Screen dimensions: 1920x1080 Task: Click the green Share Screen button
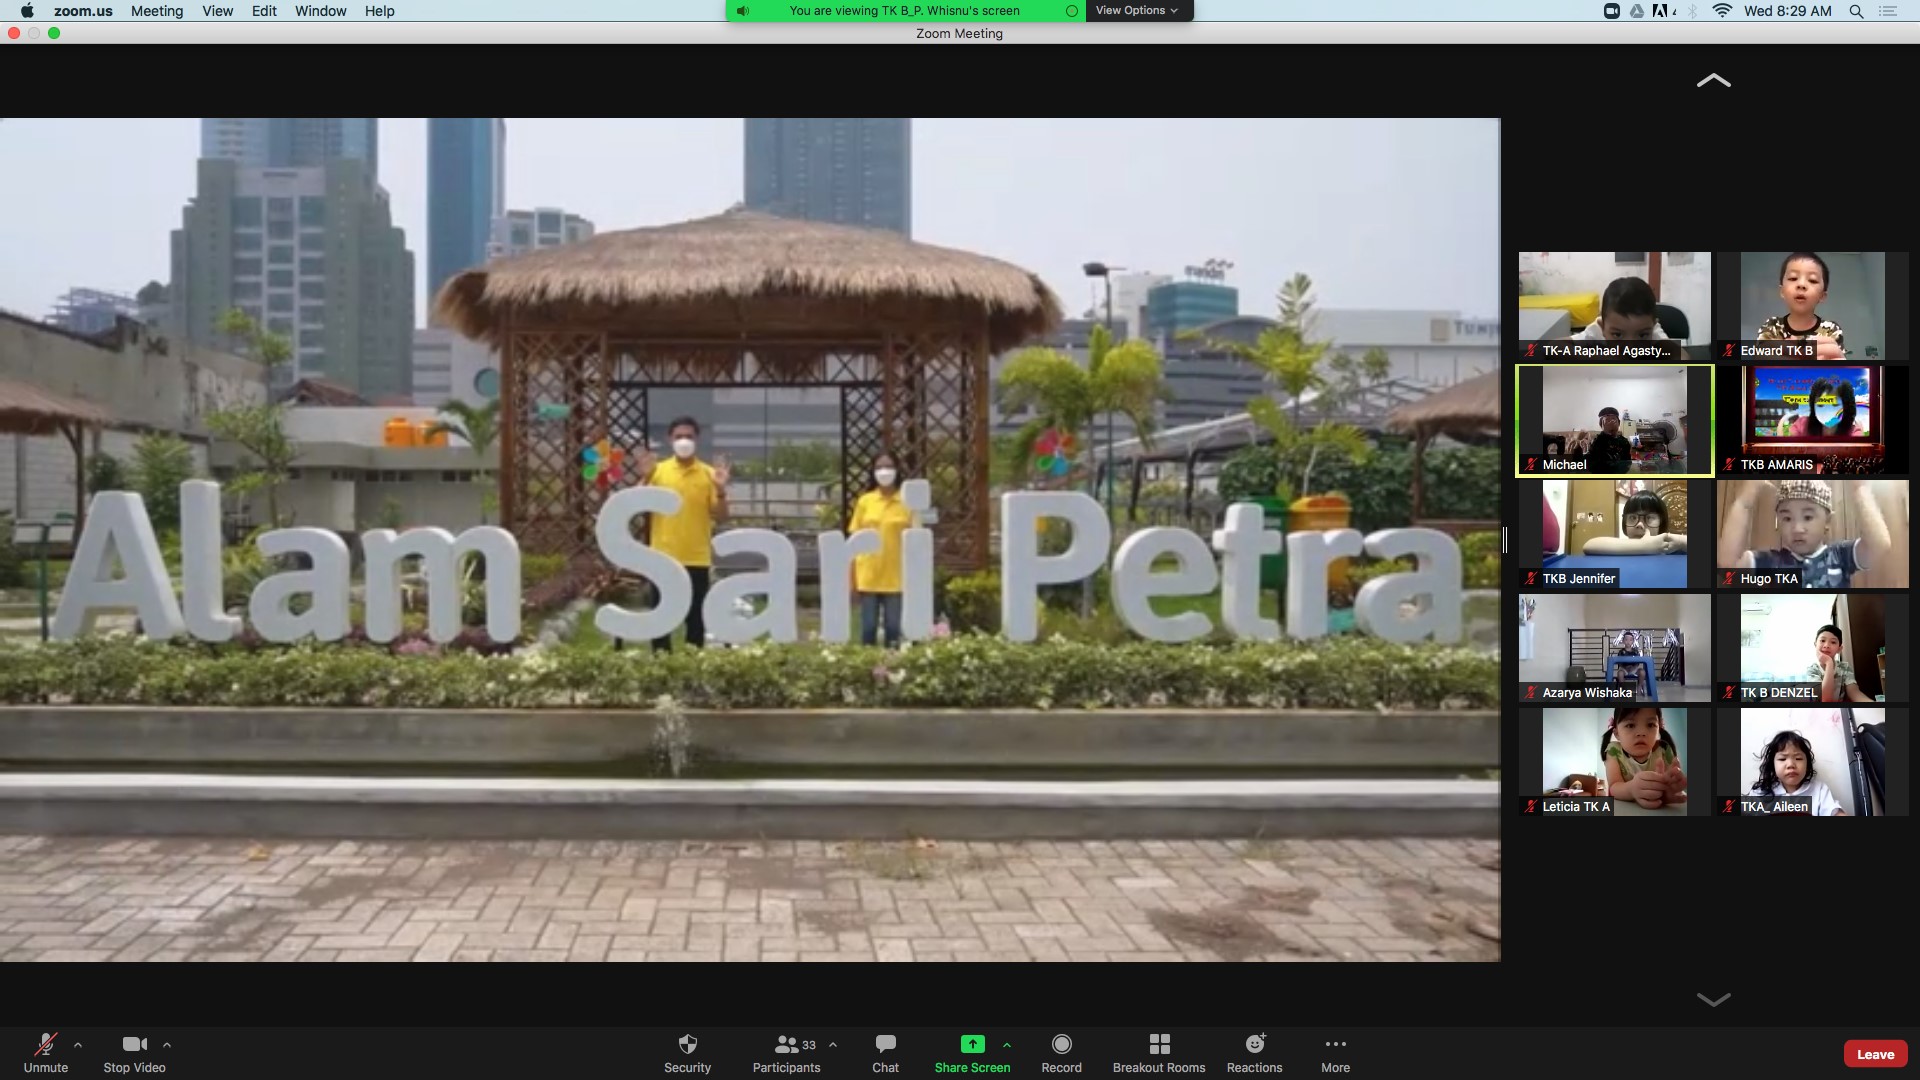pos(972,1053)
